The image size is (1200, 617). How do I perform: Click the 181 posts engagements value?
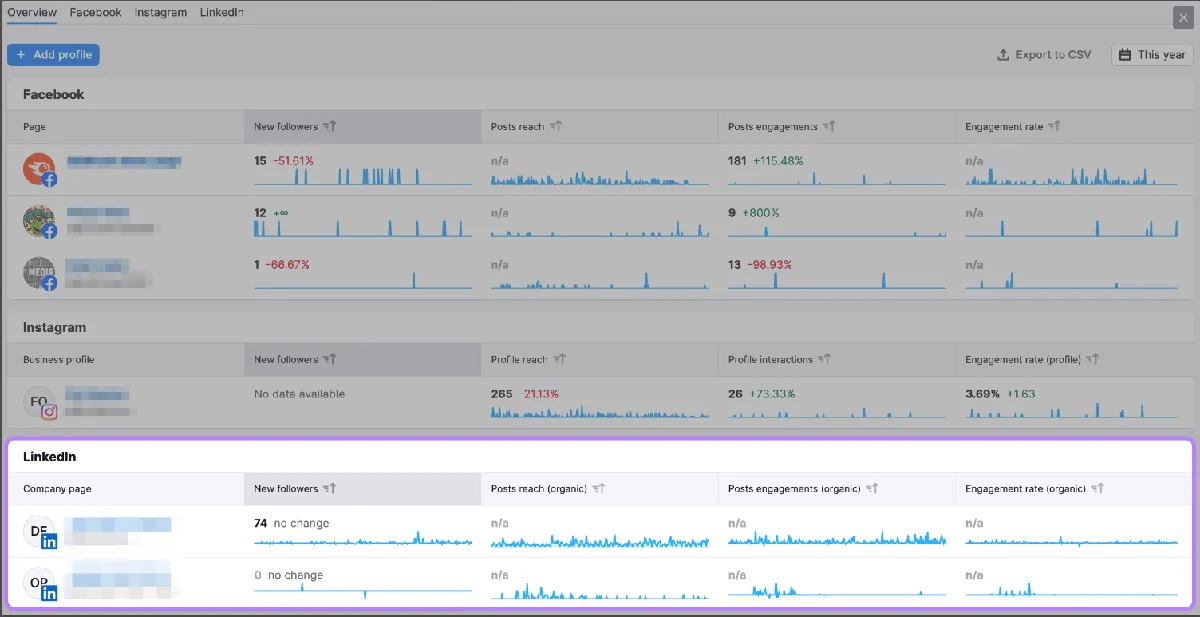[x=738, y=160]
